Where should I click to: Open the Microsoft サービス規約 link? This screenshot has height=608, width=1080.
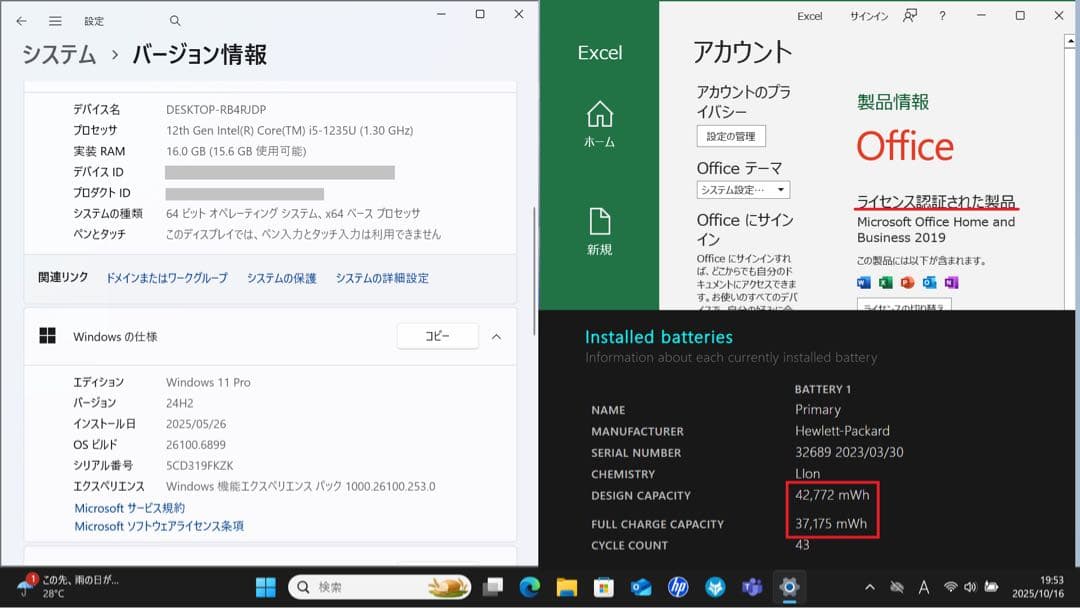click(x=131, y=507)
